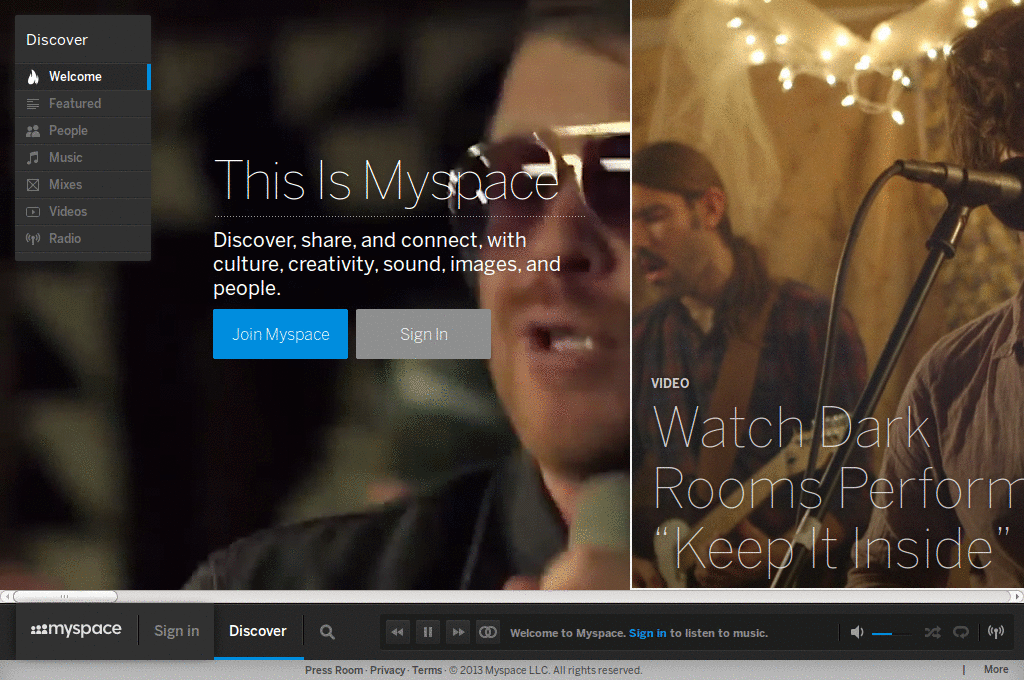1024x680 pixels.
Task: Click the video icon beside Videos
Action: tap(33, 212)
